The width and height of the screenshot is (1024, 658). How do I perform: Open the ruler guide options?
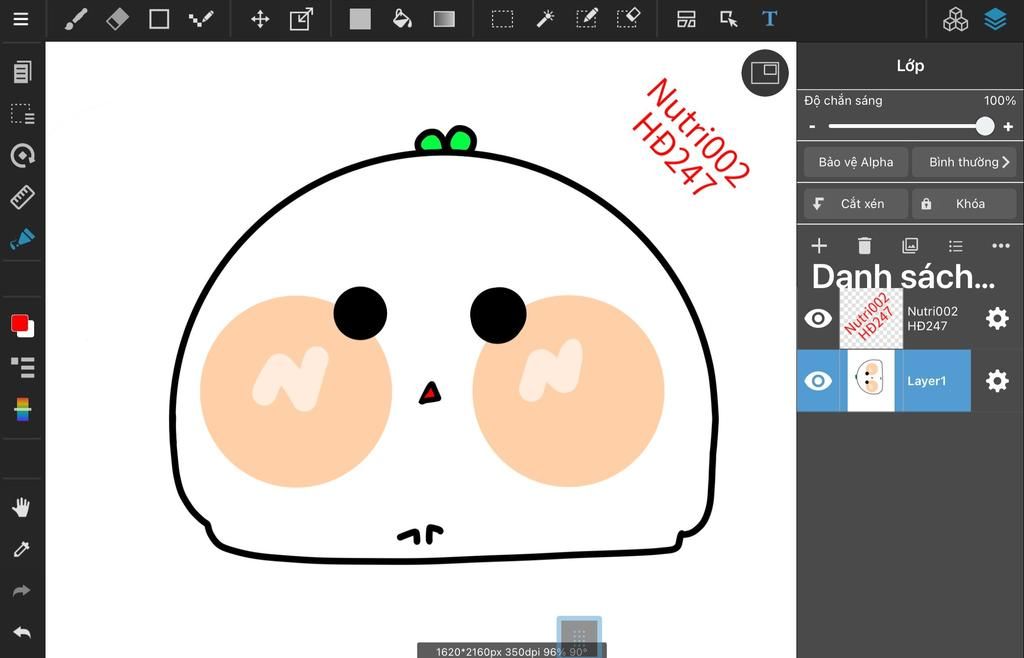(22, 196)
